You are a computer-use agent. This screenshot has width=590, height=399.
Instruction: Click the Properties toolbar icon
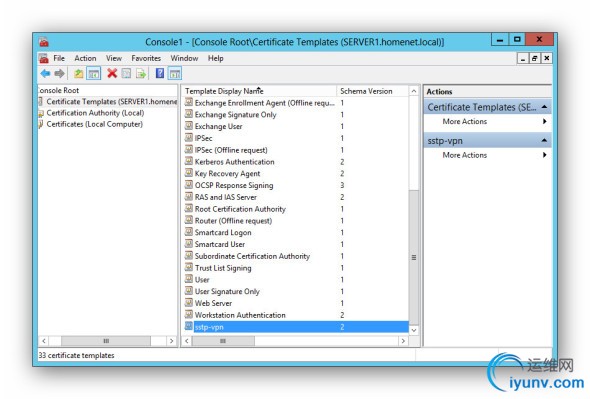tap(126, 73)
